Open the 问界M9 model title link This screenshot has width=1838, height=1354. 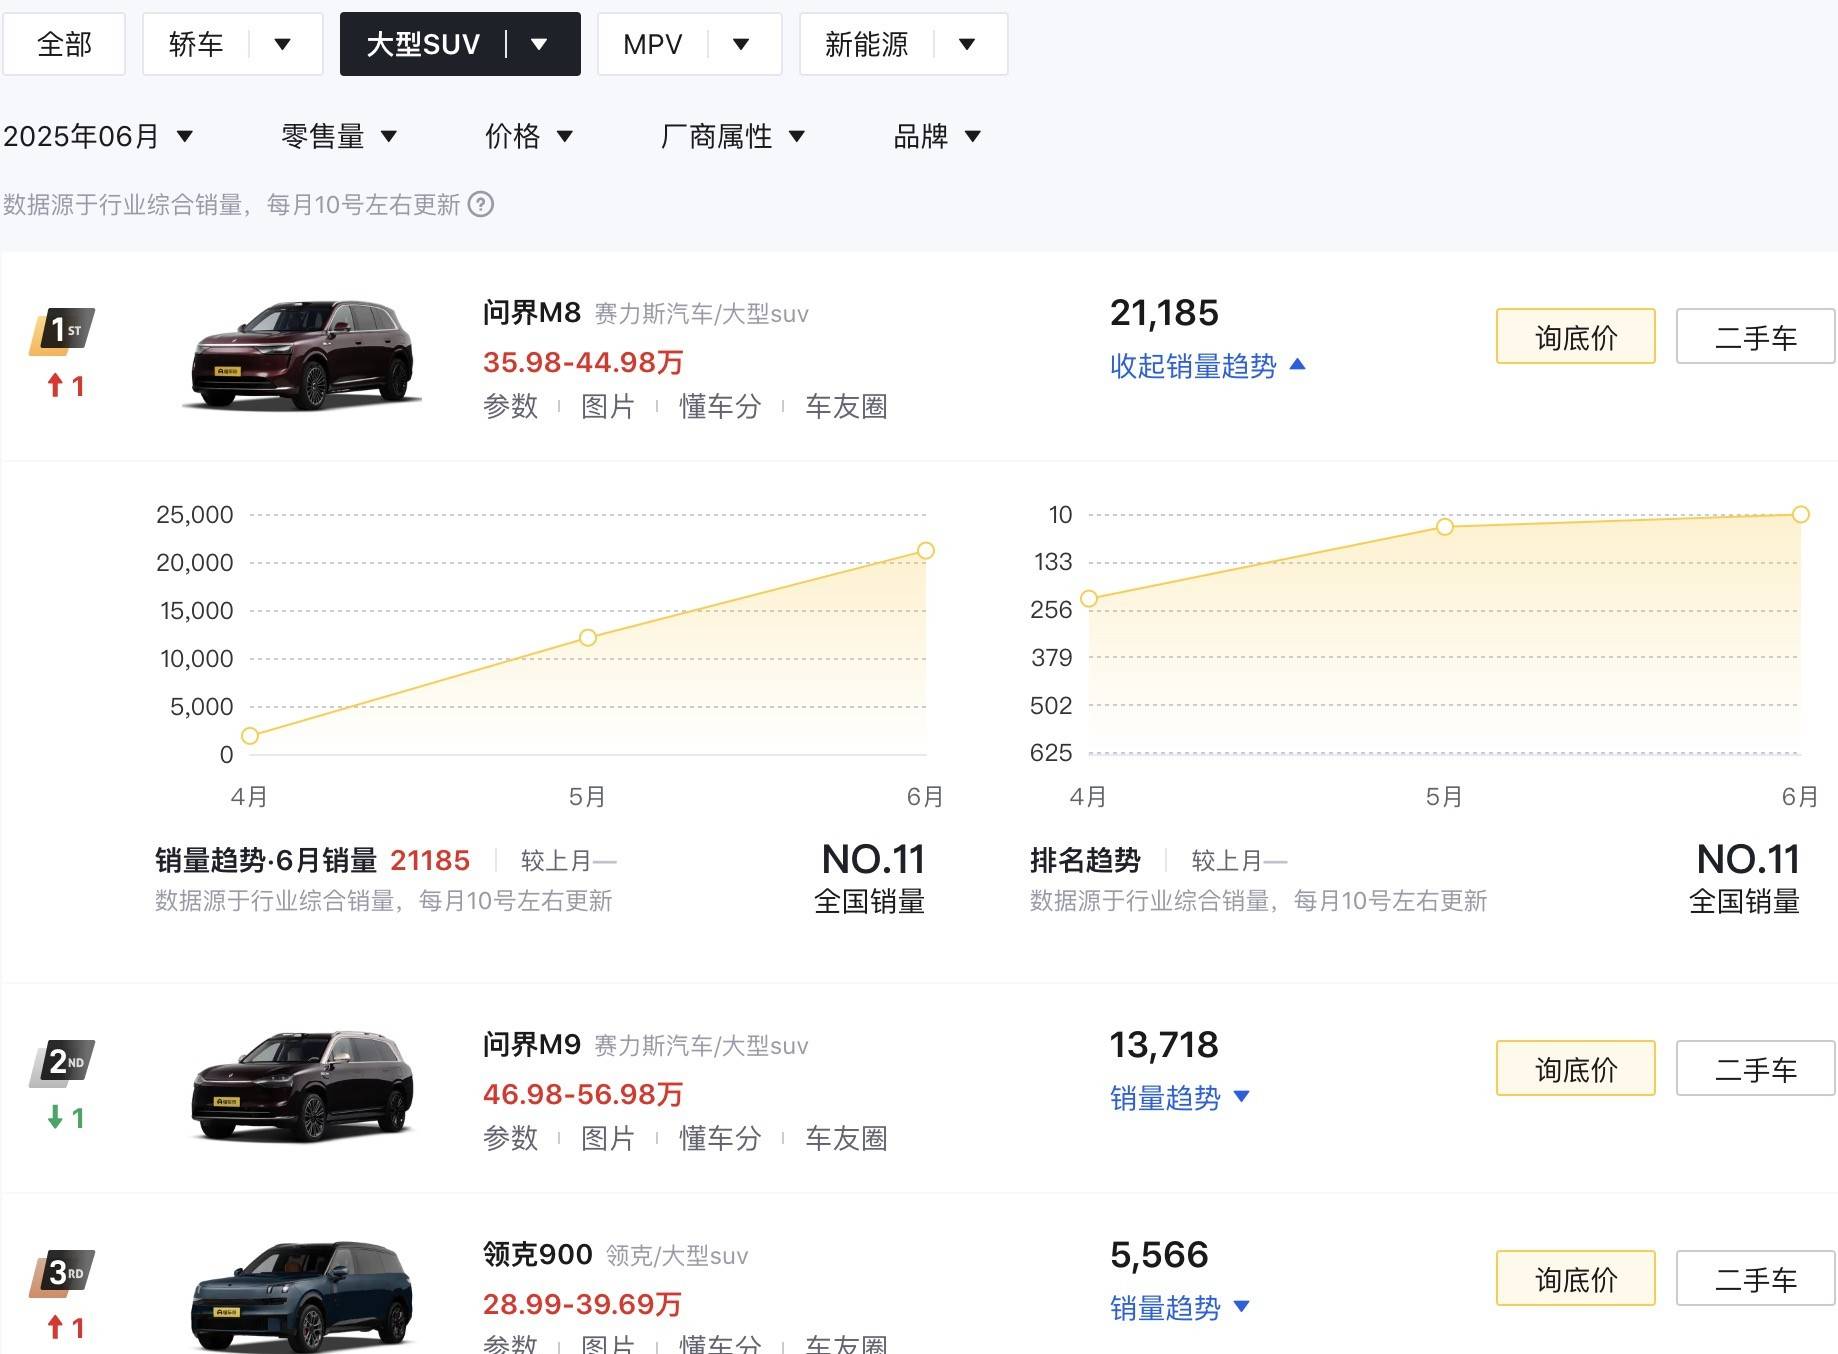tap(531, 1045)
